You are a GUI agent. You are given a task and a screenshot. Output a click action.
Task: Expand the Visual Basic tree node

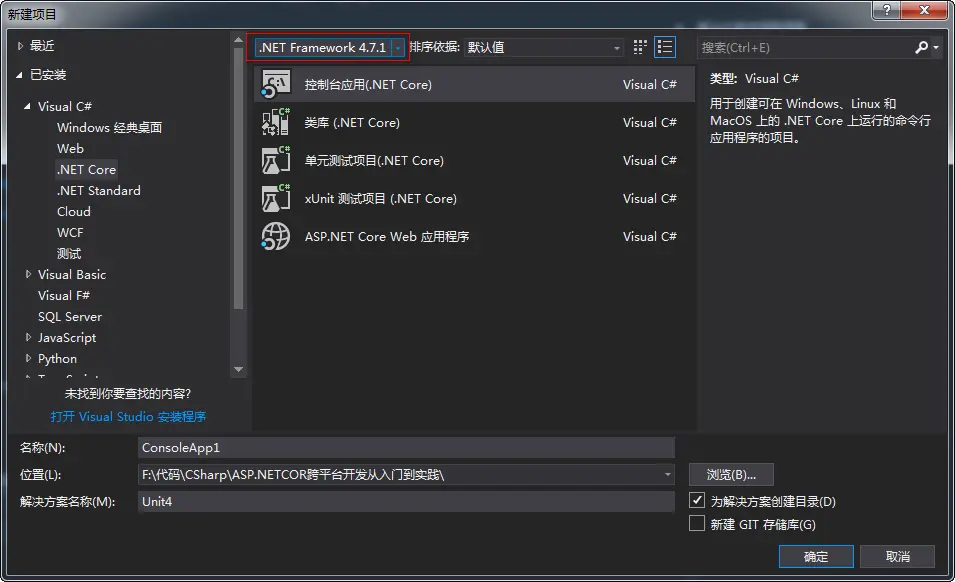click(28, 274)
